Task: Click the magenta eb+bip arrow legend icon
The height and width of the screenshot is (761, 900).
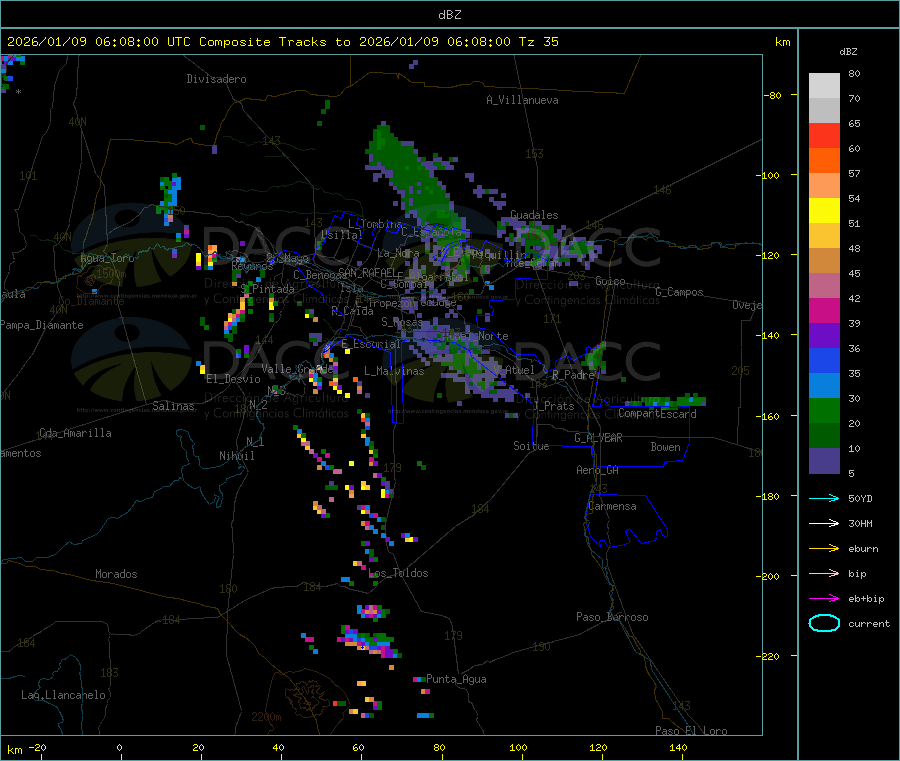Action: [824, 598]
